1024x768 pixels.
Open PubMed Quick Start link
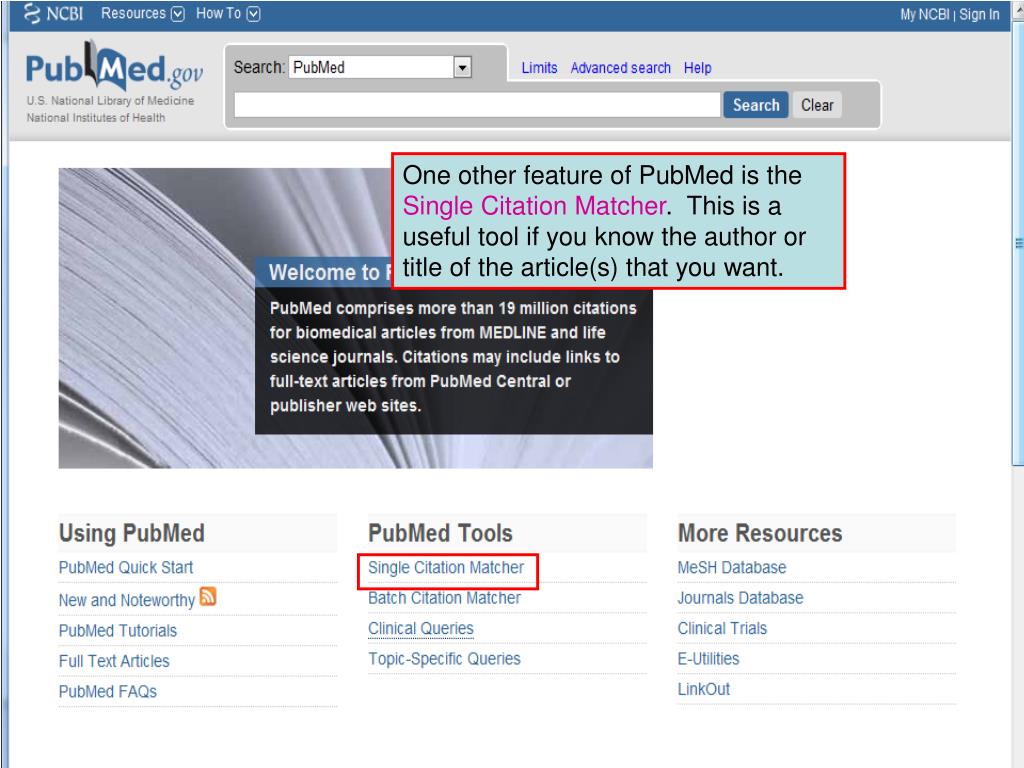126,568
